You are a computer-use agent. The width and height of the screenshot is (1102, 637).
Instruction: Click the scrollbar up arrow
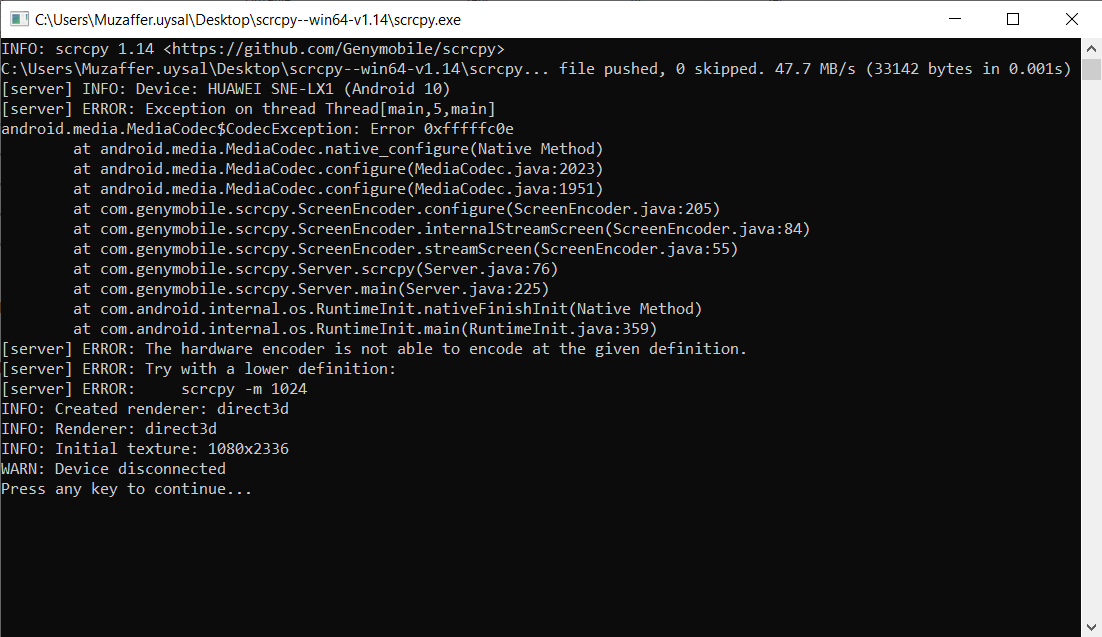(1091, 46)
